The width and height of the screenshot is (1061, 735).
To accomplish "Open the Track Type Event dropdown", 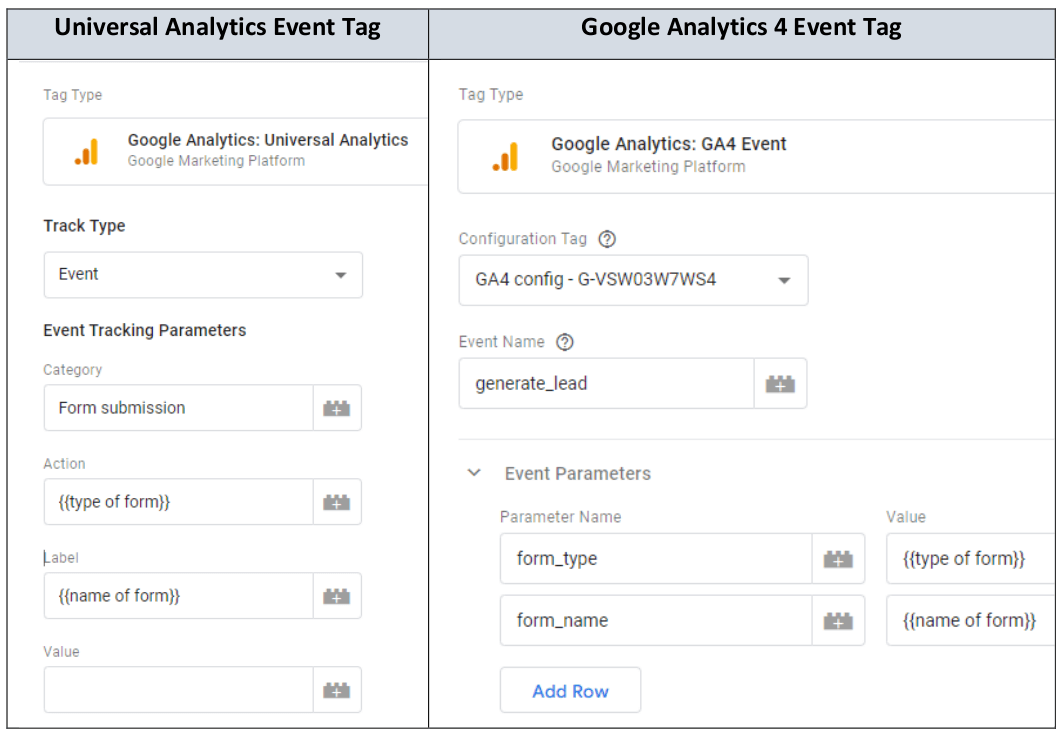I will pyautogui.click(x=203, y=275).
